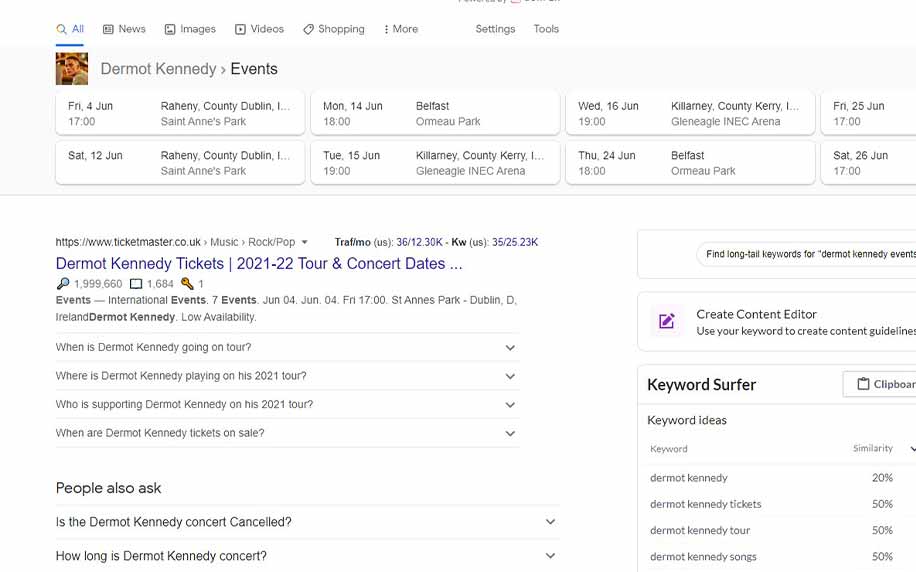Click Dermot Kennedy profile thumbnail image

[x=72, y=69]
